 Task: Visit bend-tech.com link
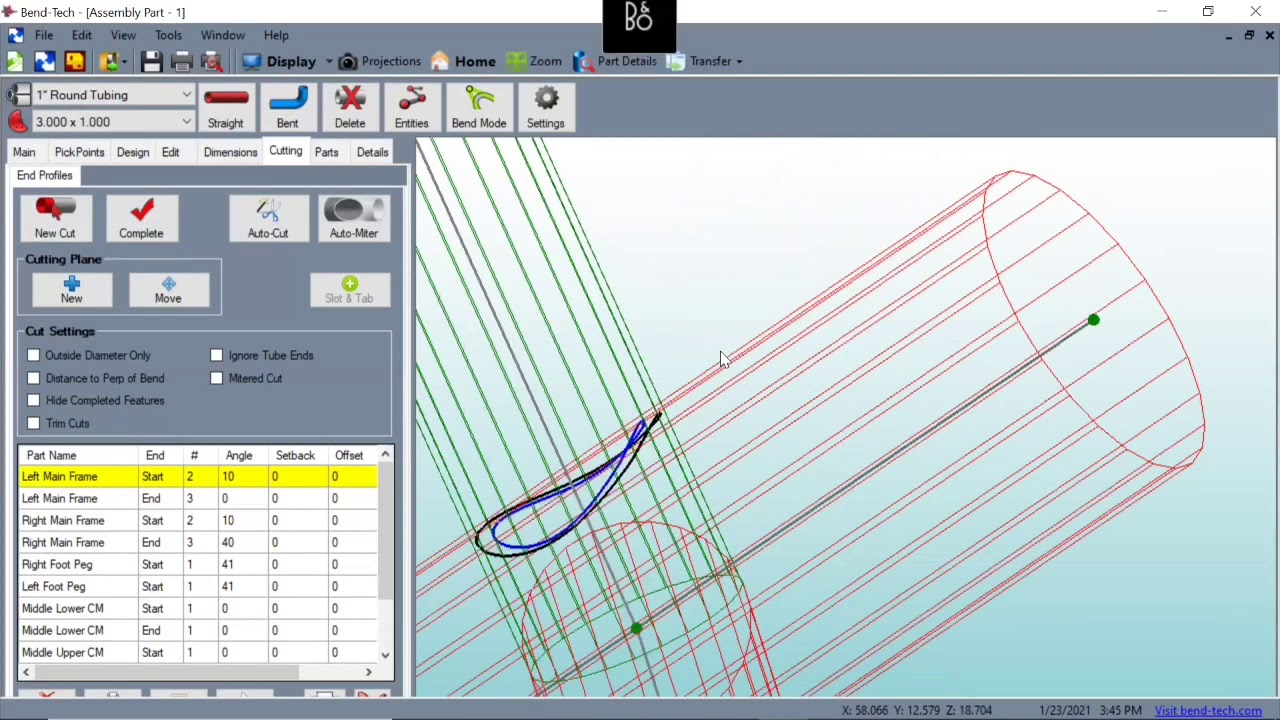coord(1208,711)
